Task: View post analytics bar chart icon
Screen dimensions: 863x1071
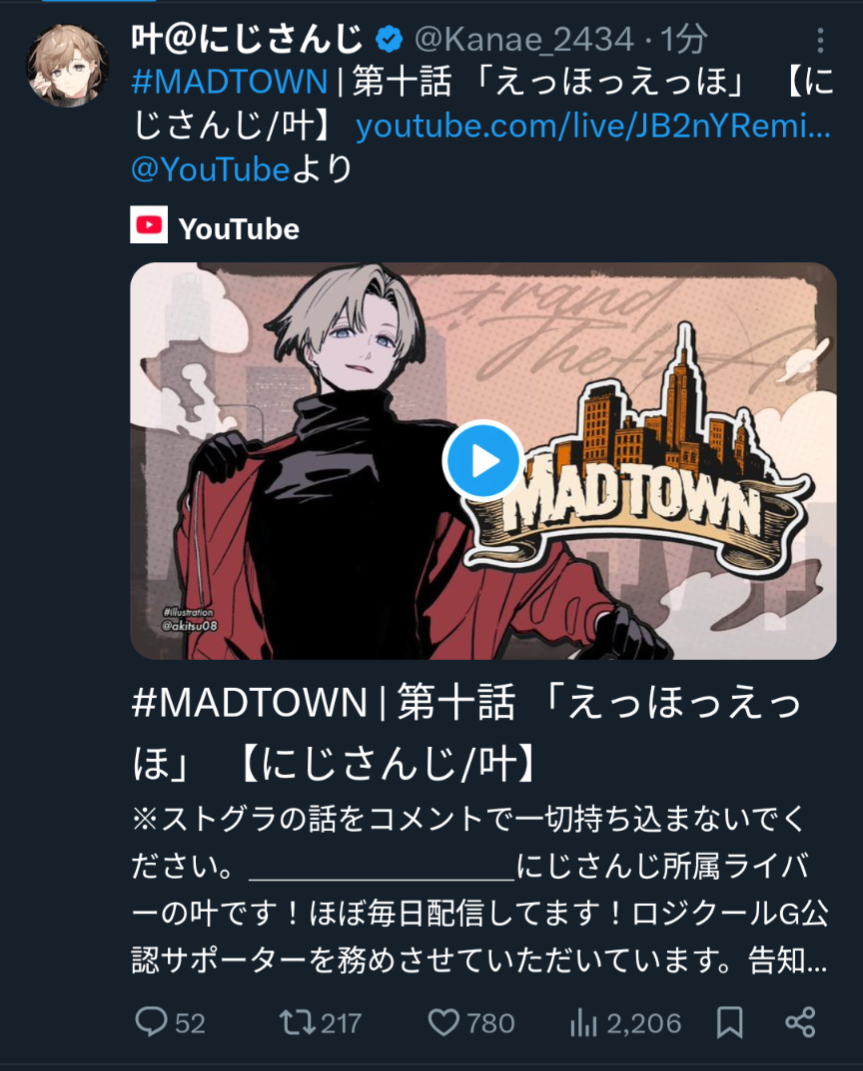Action: (584, 1023)
